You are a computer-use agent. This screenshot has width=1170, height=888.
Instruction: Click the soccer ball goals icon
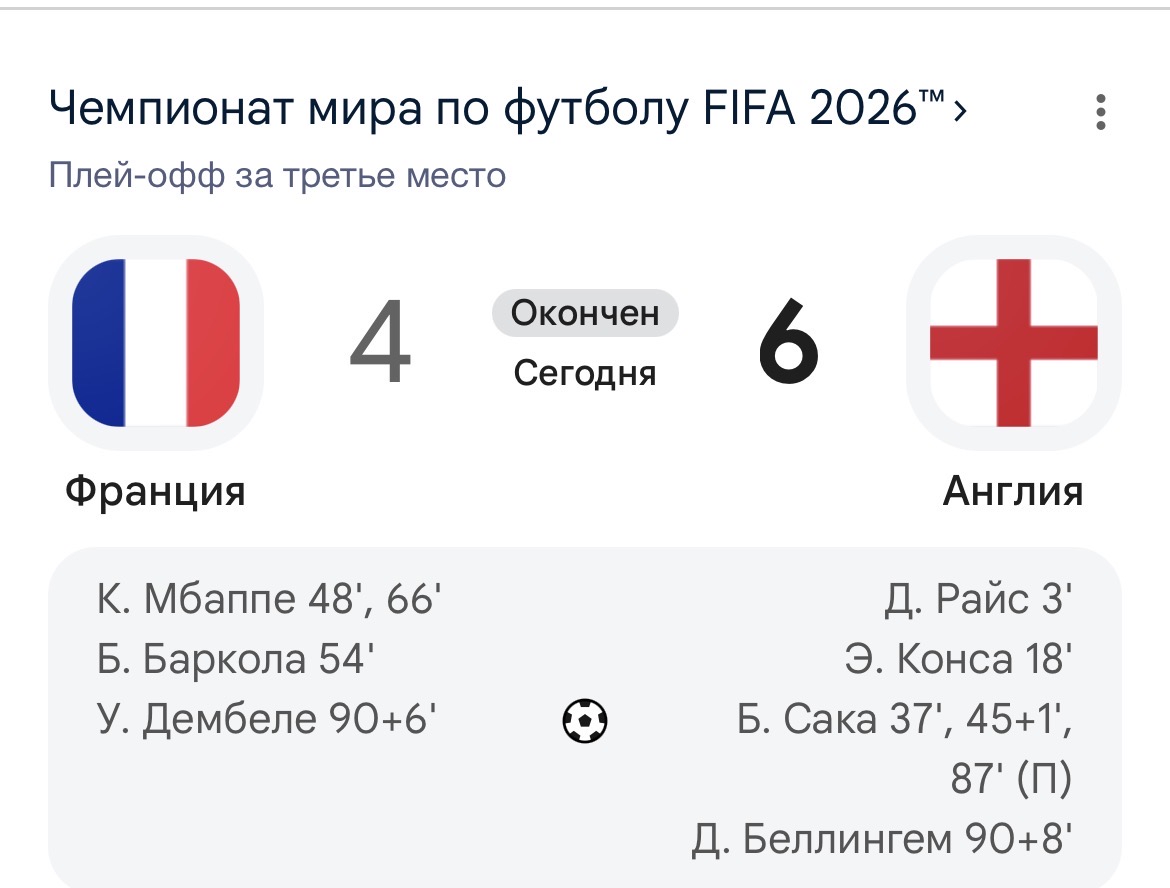click(x=585, y=721)
